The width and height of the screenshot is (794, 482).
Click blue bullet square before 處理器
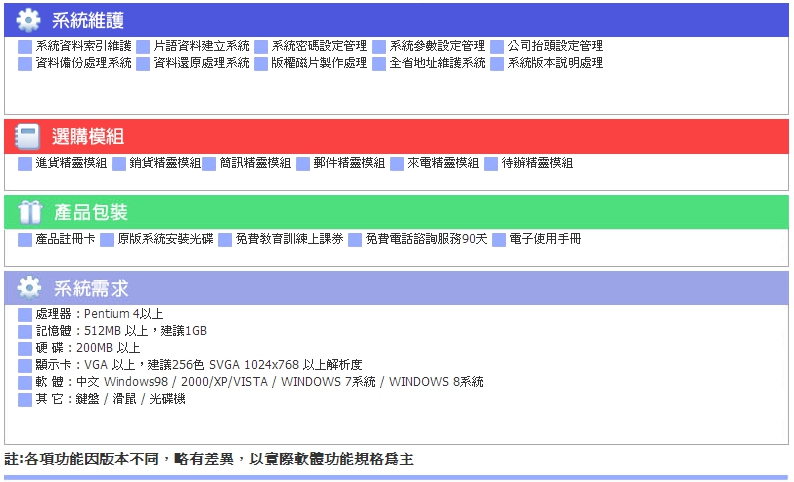(25, 315)
